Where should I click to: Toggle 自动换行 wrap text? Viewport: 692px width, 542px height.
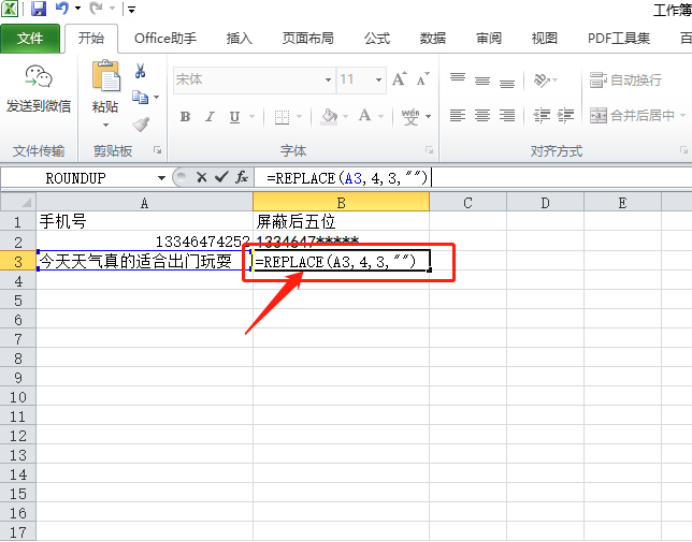click(626, 80)
